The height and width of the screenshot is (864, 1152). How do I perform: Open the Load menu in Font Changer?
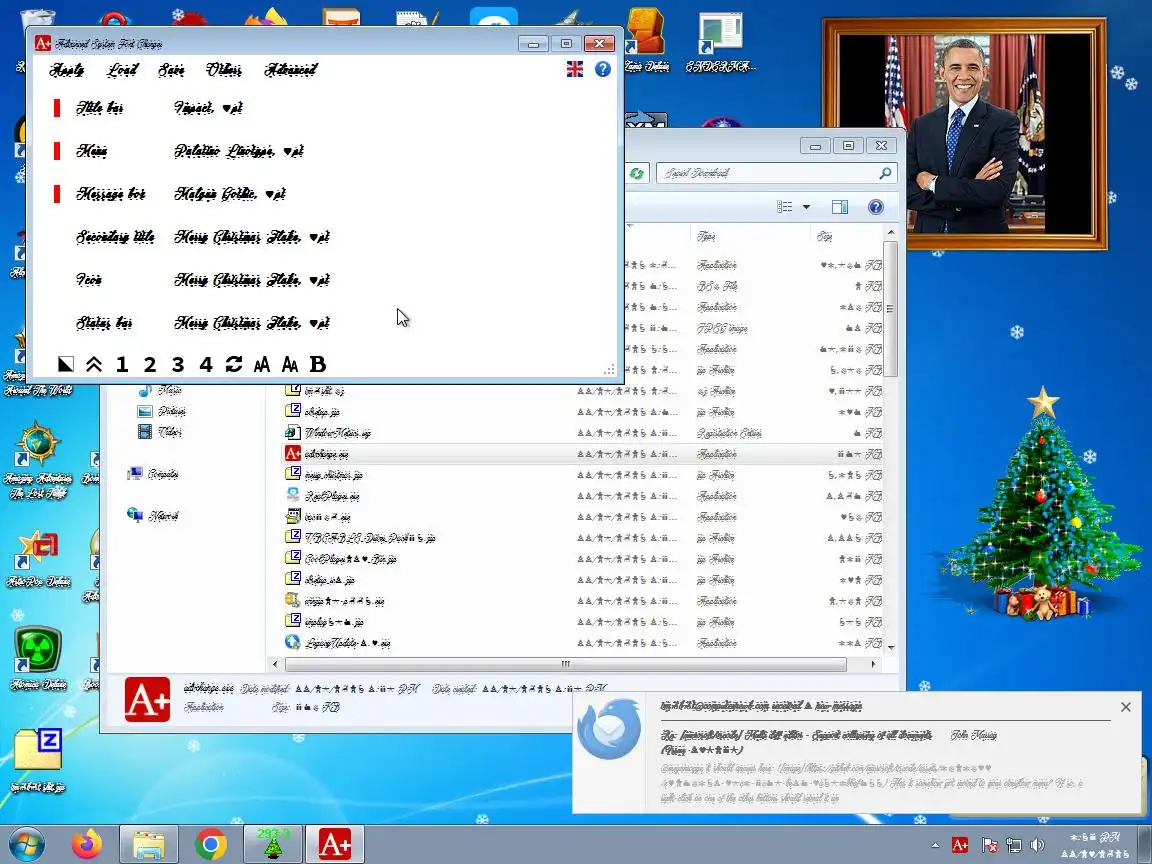pos(122,70)
